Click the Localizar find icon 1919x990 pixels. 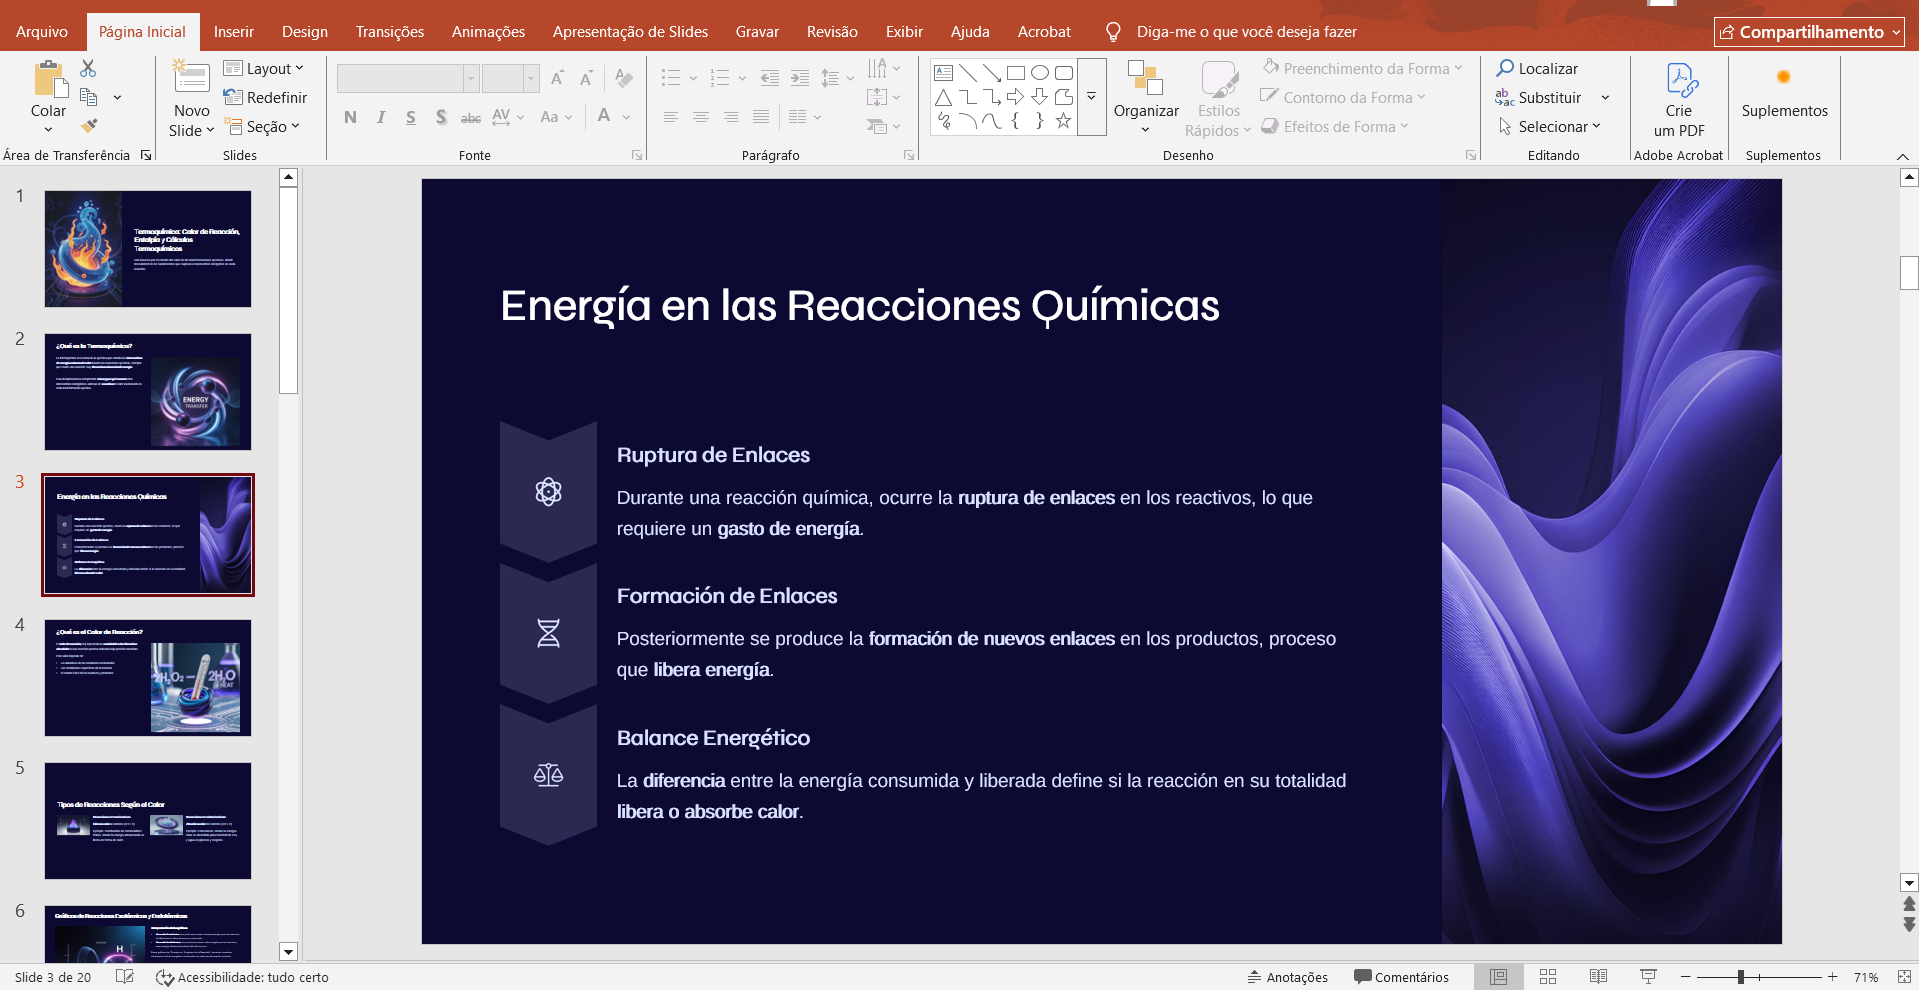pos(1505,68)
